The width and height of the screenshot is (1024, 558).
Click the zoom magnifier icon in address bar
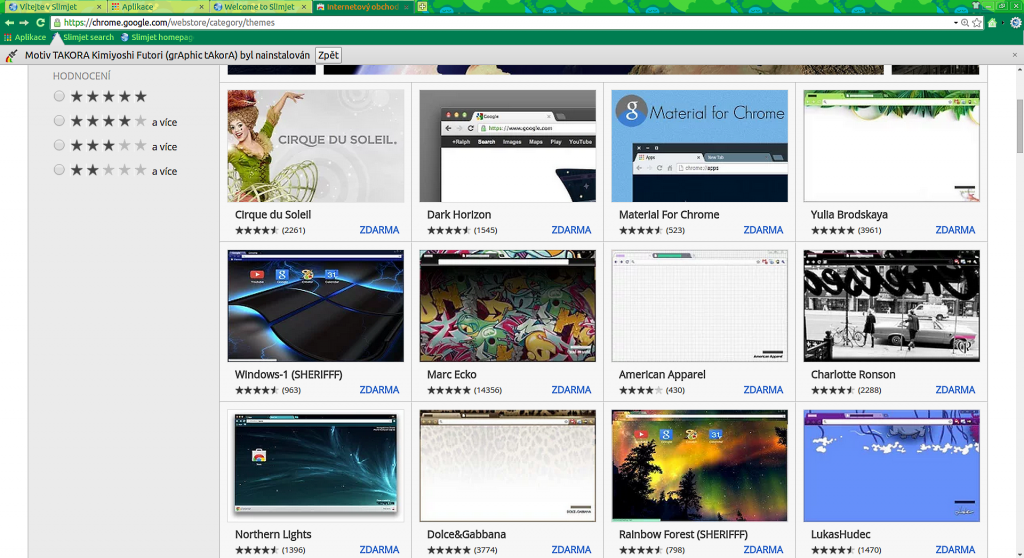coord(965,22)
